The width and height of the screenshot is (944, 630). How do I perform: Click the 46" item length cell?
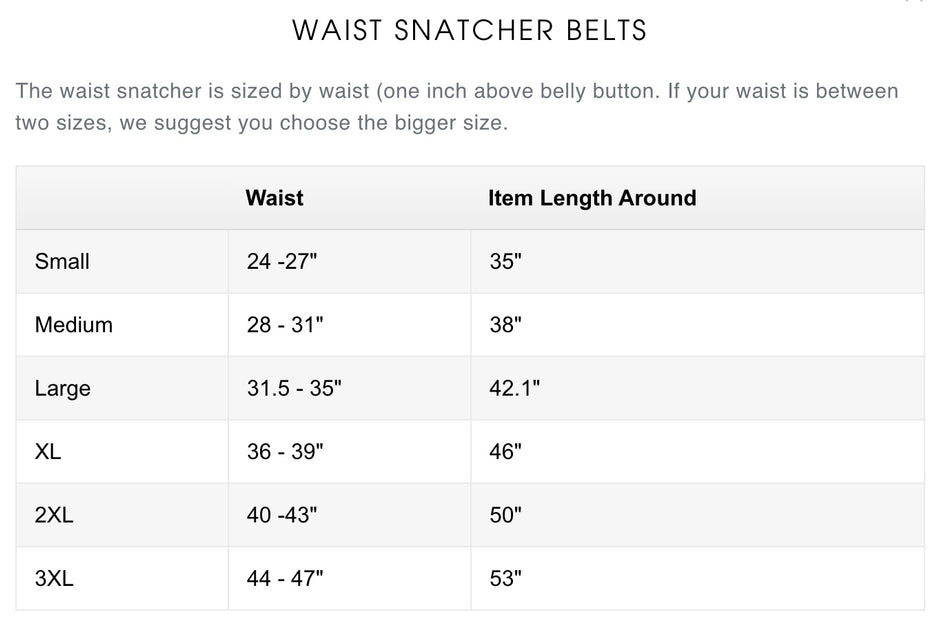point(506,452)
